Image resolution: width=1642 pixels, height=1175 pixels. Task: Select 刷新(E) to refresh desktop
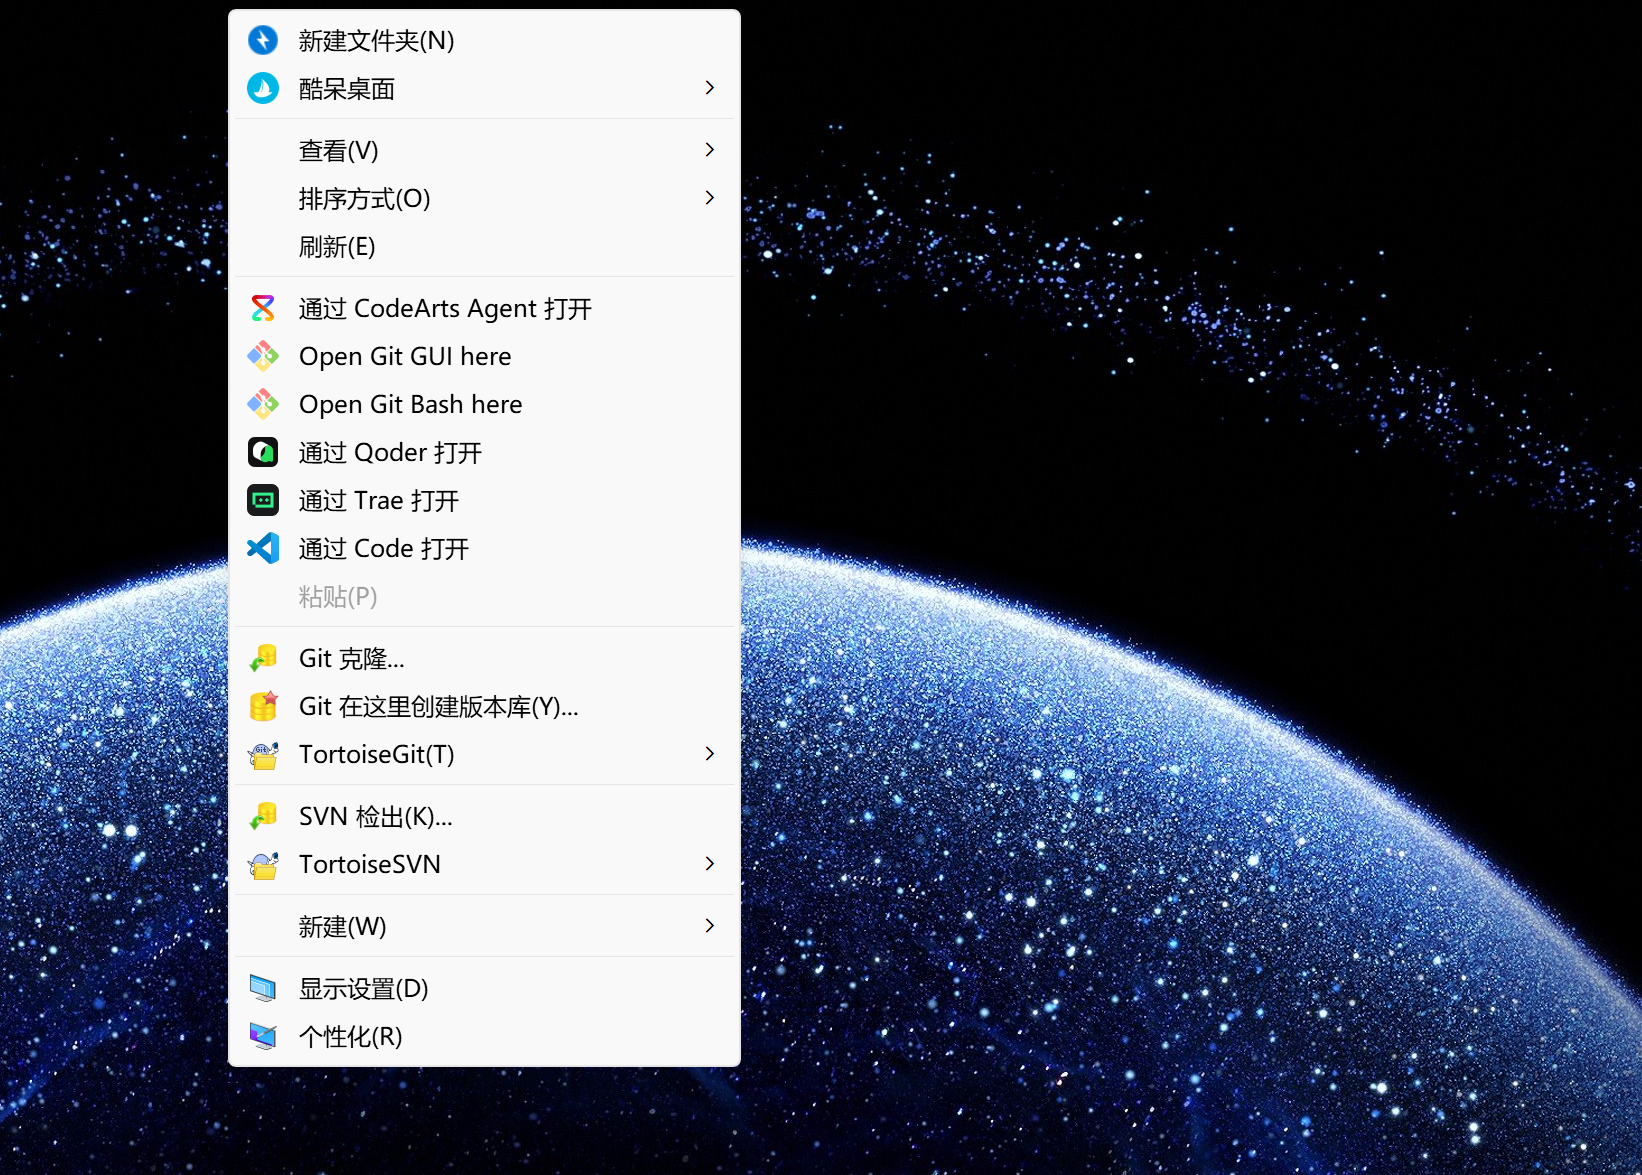[x=484, y=246]
